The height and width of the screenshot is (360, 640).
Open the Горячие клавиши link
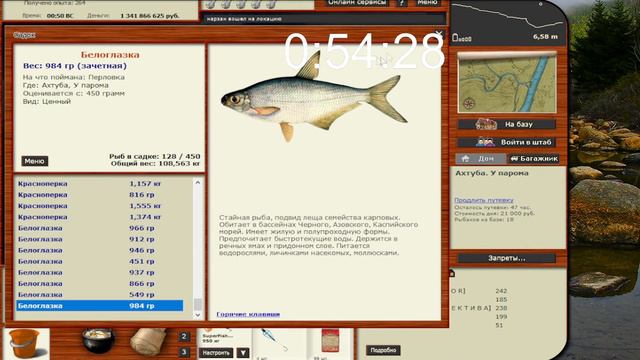point(248,314)
